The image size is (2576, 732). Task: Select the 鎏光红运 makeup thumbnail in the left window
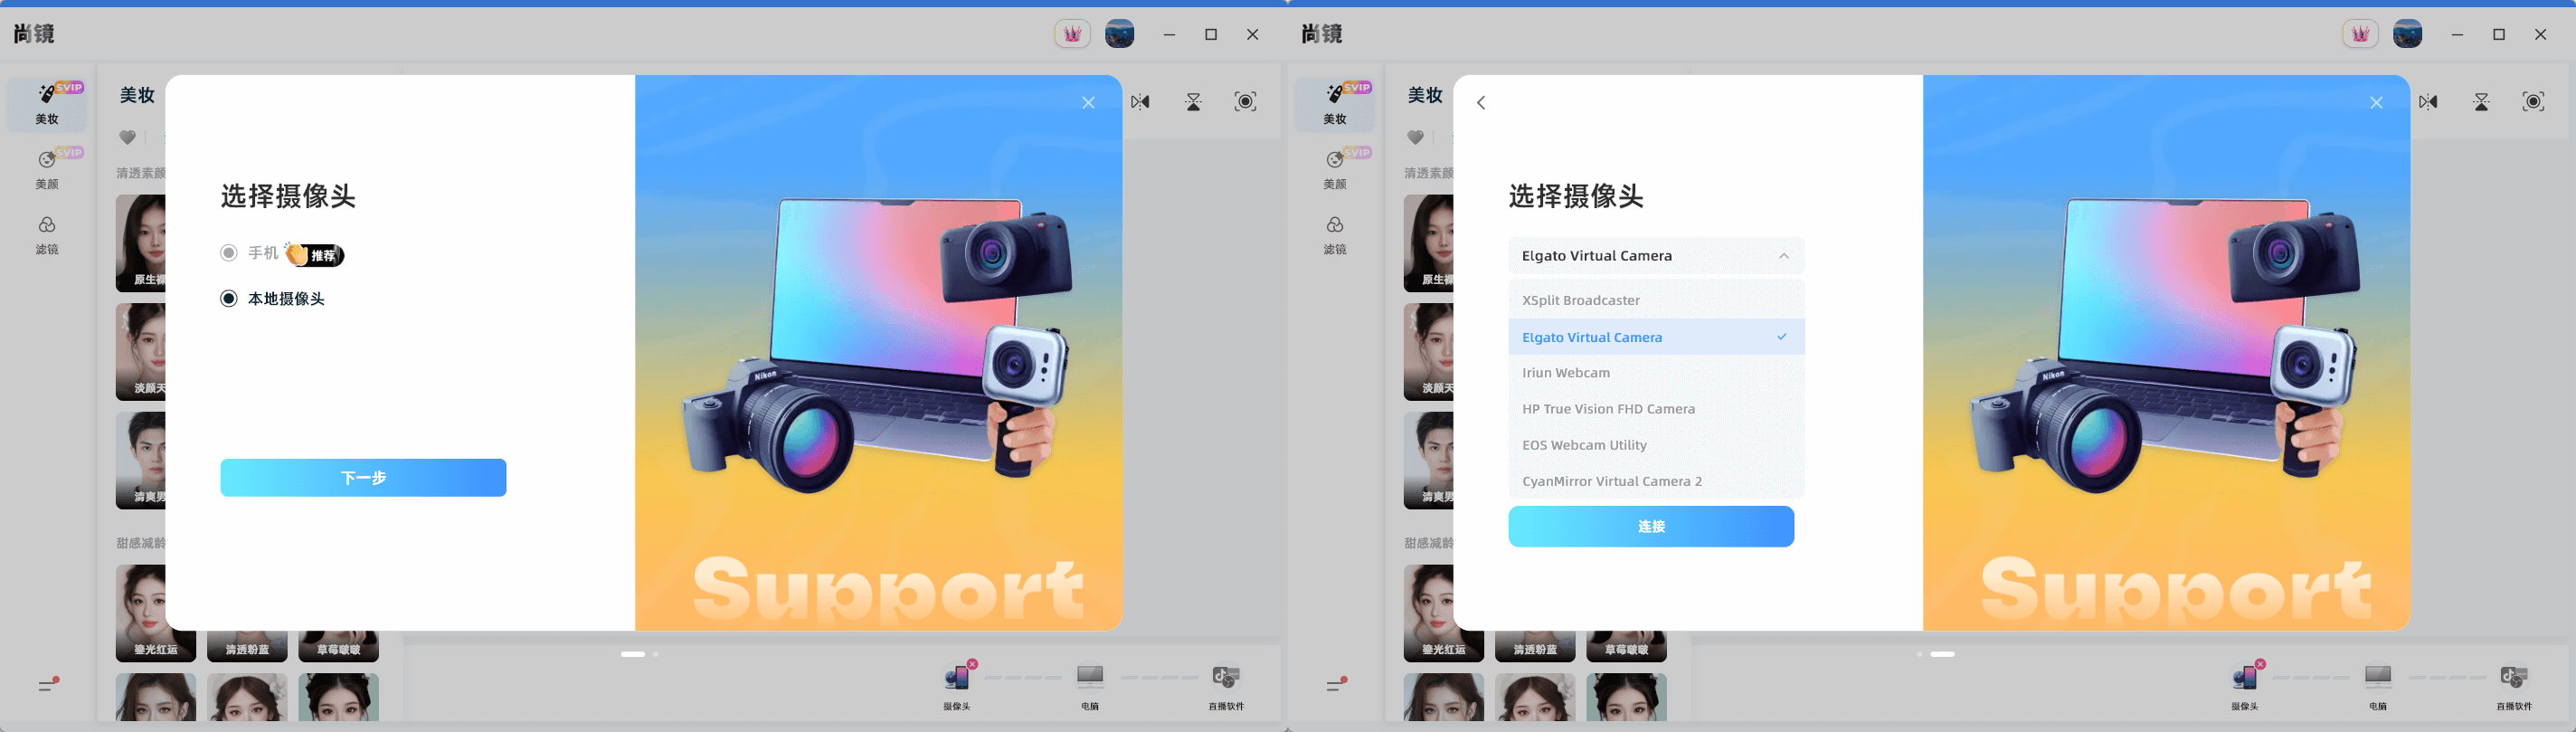click(x=156, y=612)
